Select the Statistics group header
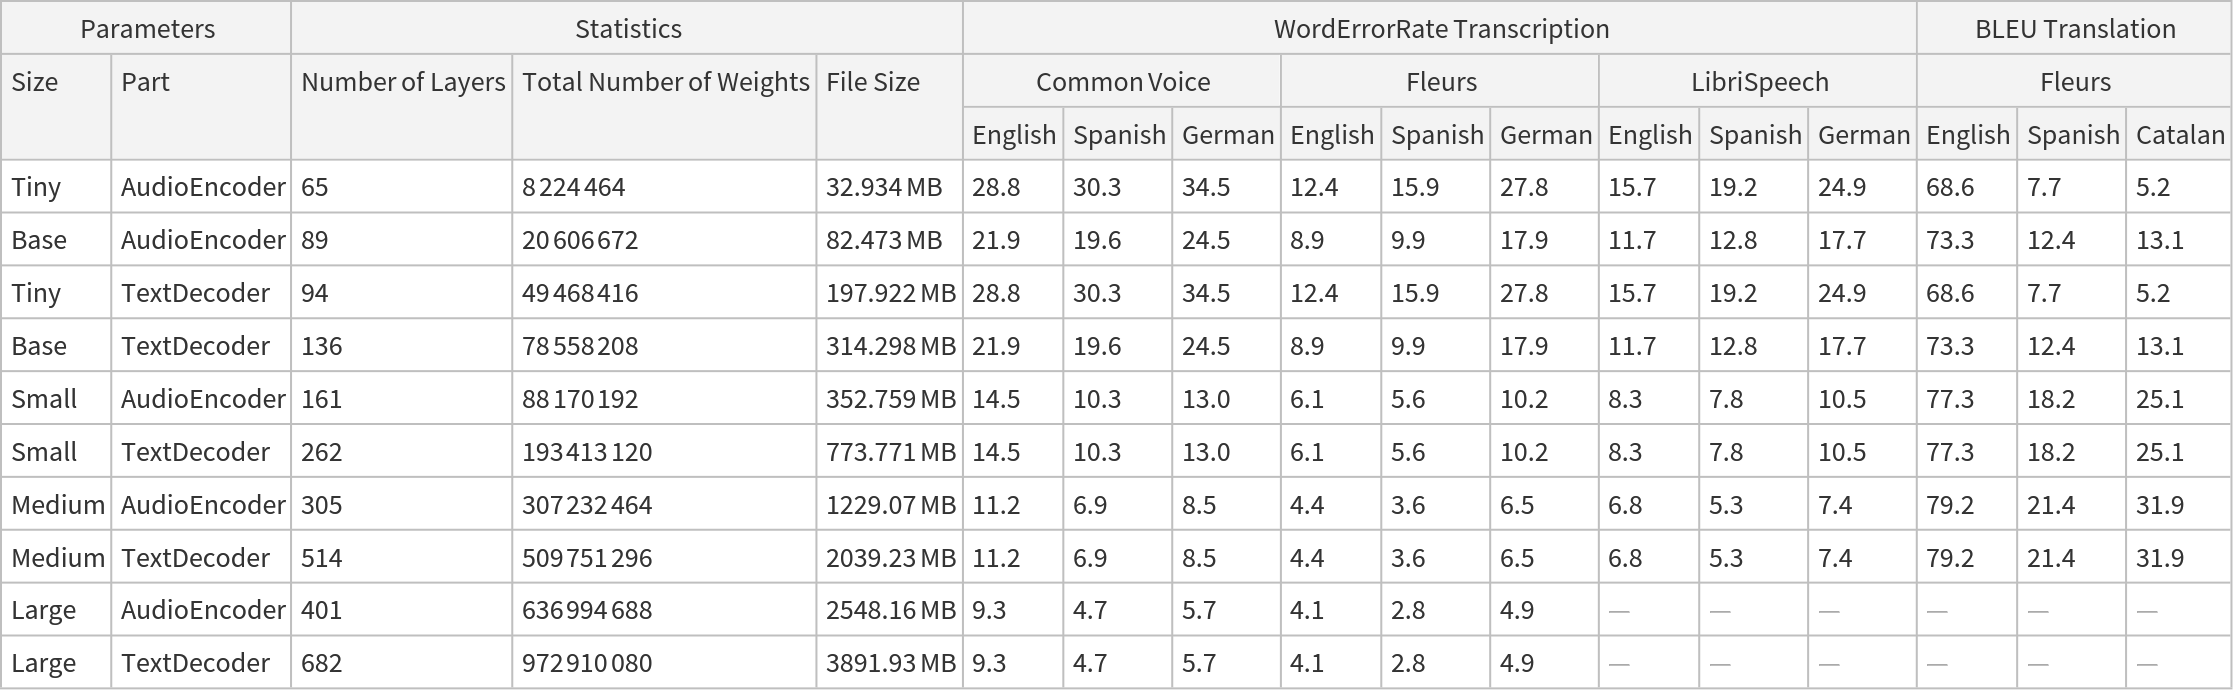This screenshot has height=690, width=2234. [628, 29]
